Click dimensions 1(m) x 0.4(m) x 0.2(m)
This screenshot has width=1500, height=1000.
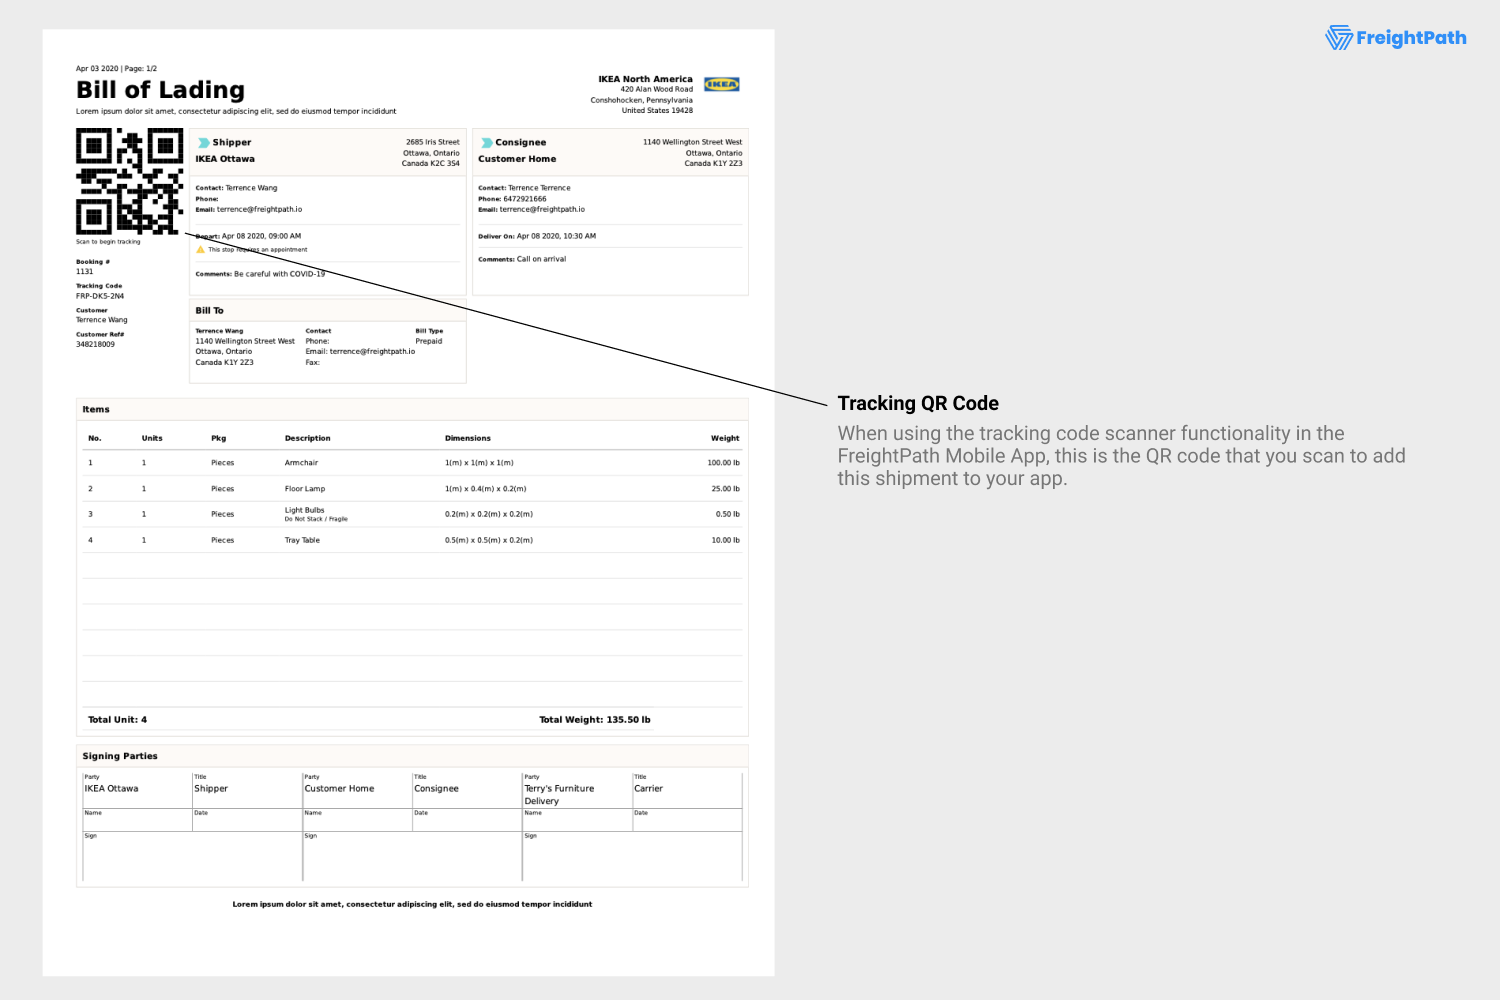point(485,489)
